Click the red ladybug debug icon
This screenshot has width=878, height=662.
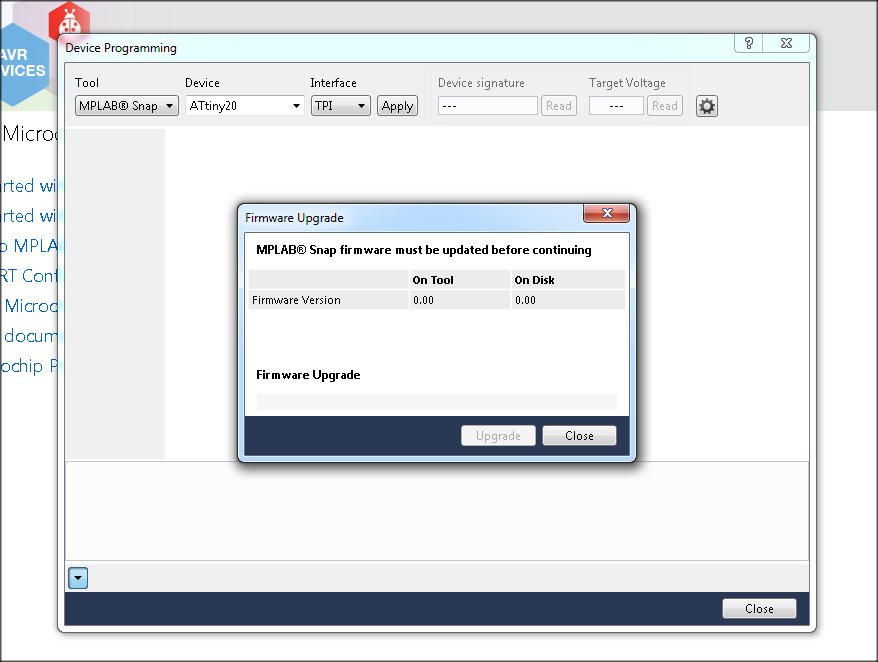pyautogui.click(x=69, y=21)
